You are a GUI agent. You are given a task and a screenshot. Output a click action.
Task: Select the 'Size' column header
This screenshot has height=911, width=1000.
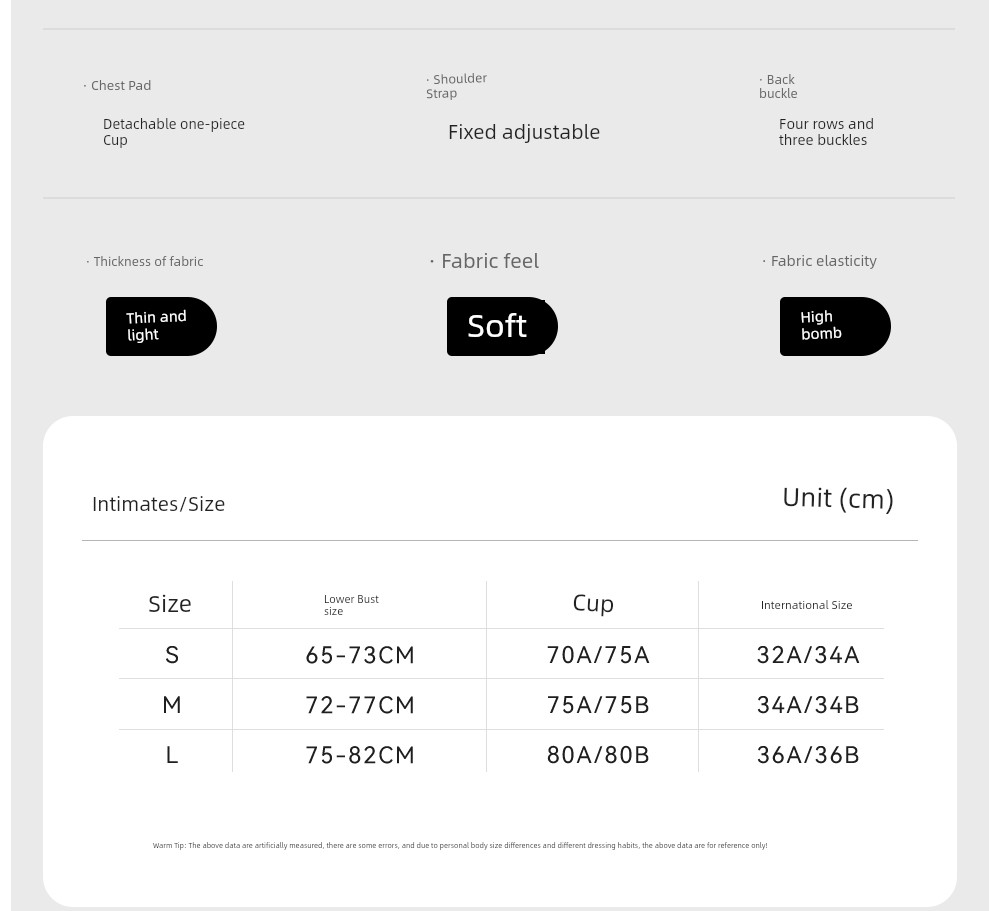[170, 604]
